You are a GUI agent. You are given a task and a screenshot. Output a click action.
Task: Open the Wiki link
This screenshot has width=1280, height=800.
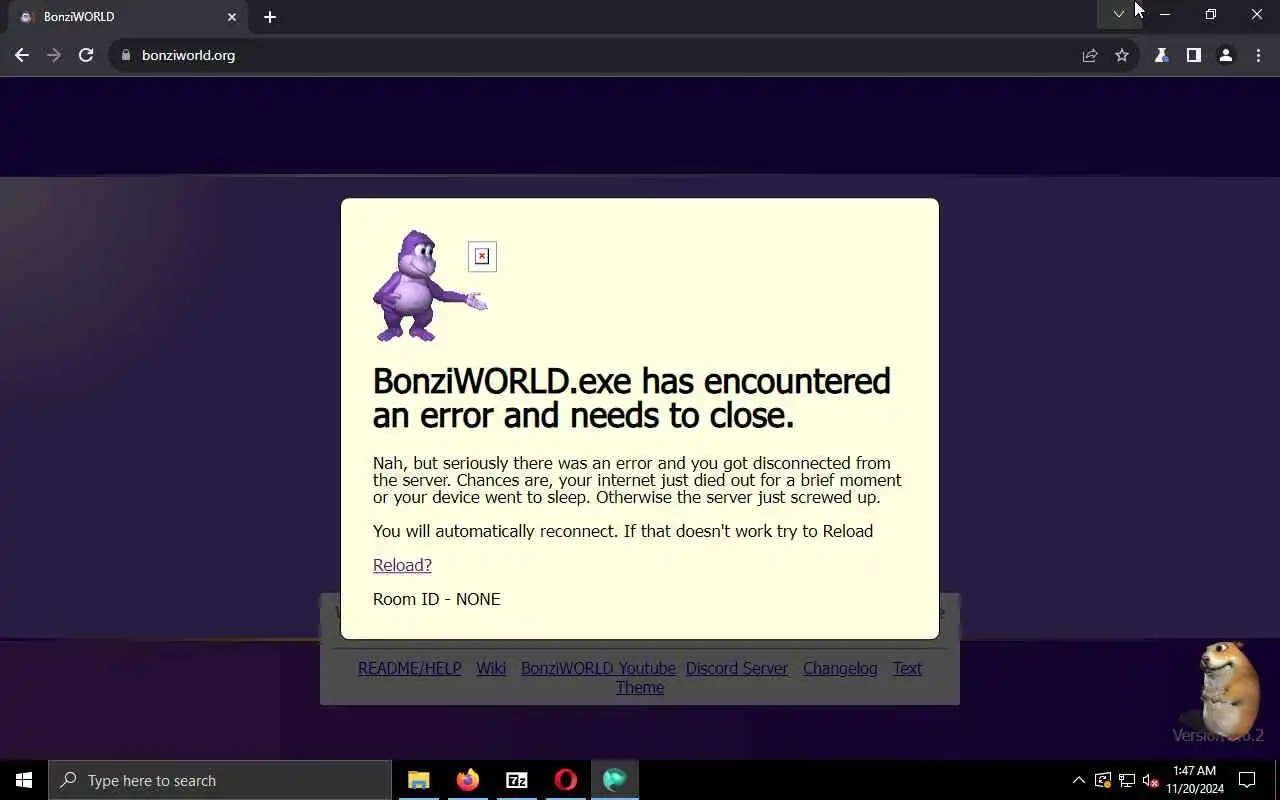[491, 668]
